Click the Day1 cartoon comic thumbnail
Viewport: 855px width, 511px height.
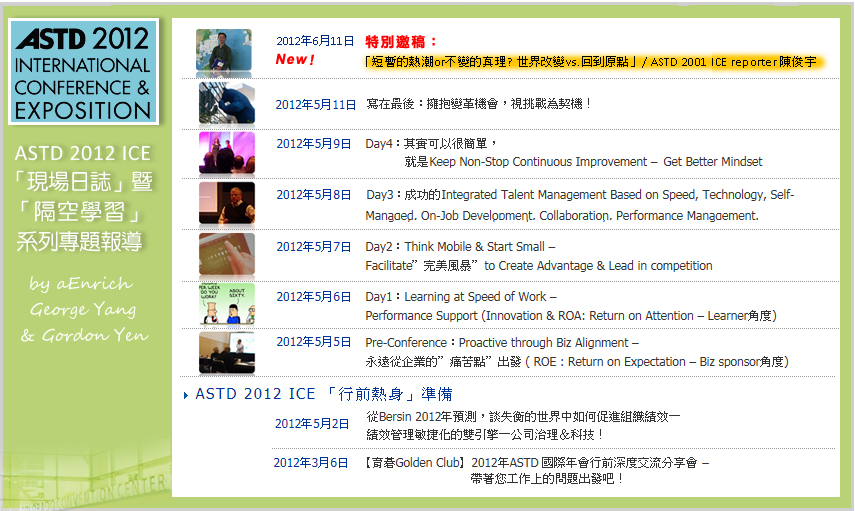[x=226, y=304]
